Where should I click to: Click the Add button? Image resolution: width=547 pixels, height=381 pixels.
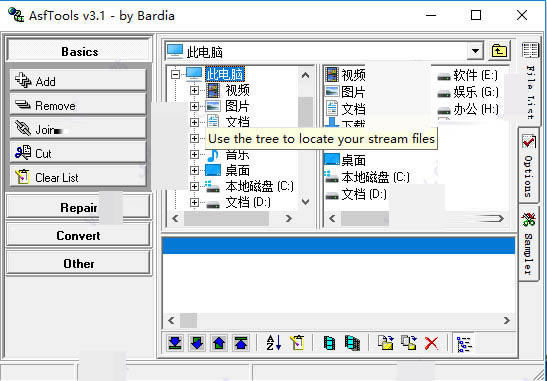click(x=78, y=81)
